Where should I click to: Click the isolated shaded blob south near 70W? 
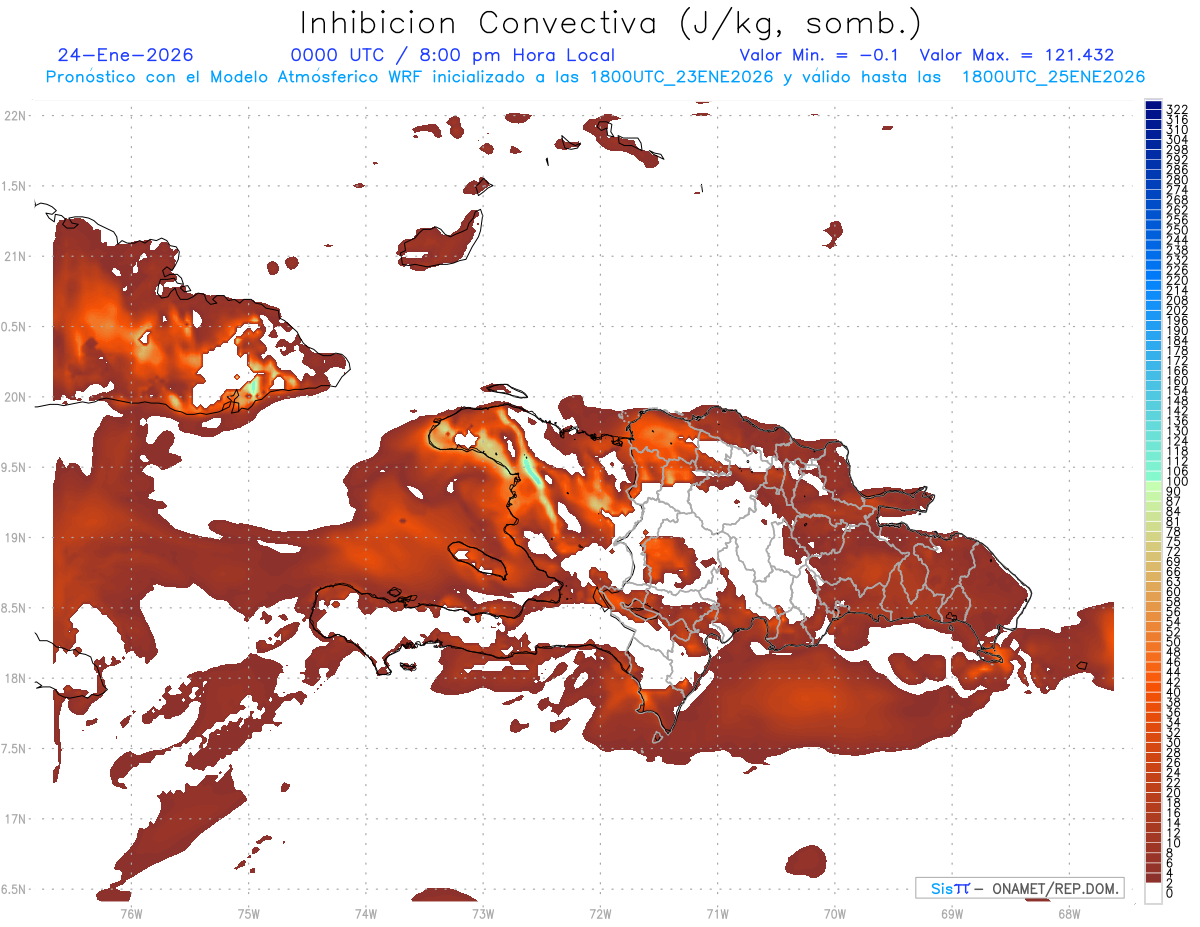[x=806, y=859]
